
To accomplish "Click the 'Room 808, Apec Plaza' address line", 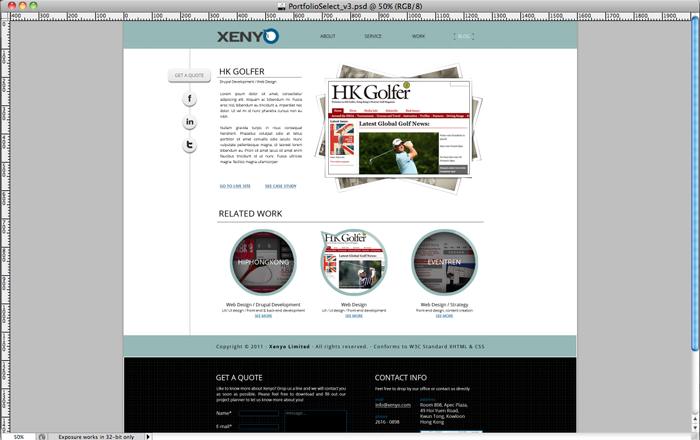I will click(x=444, y=405).
